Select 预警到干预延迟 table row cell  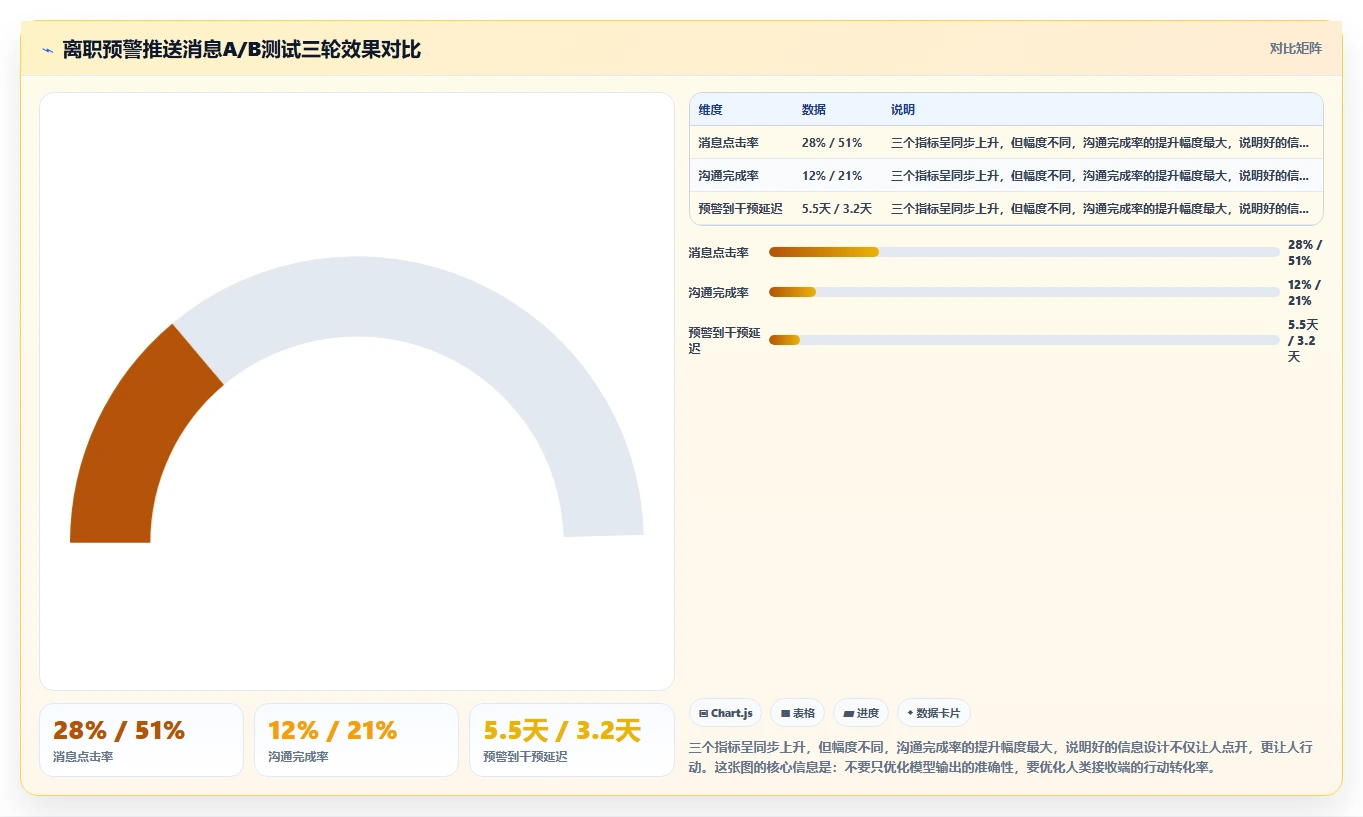741,209
